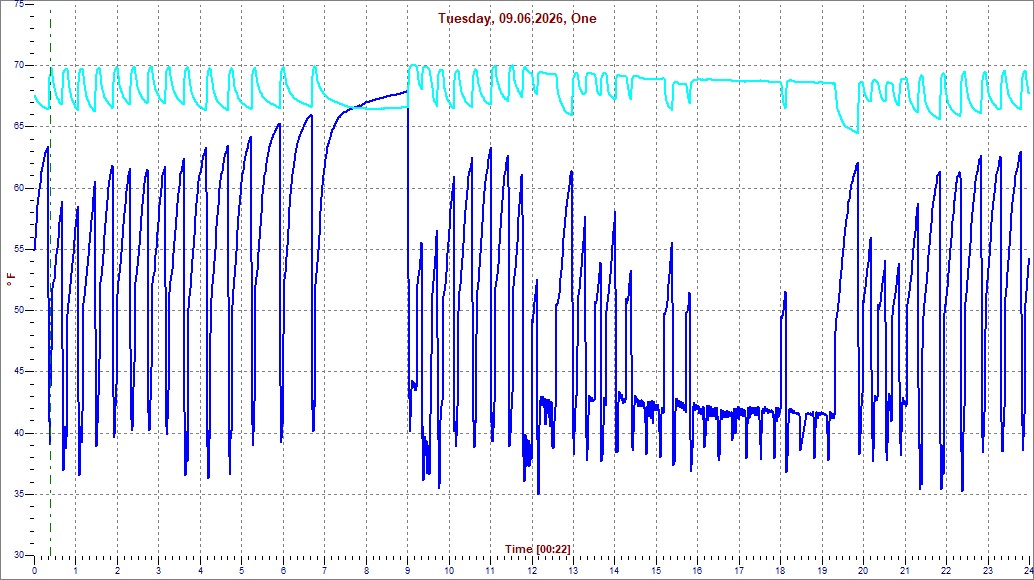
Task: Click the chart title 'Tuesday, 09.06.2026, One'
Action: pos(517,18)
